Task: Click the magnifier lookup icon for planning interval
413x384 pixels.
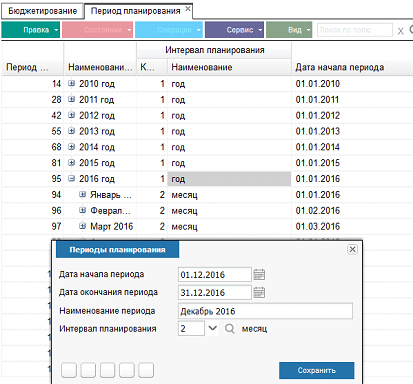Action: [x=229, y=329]
